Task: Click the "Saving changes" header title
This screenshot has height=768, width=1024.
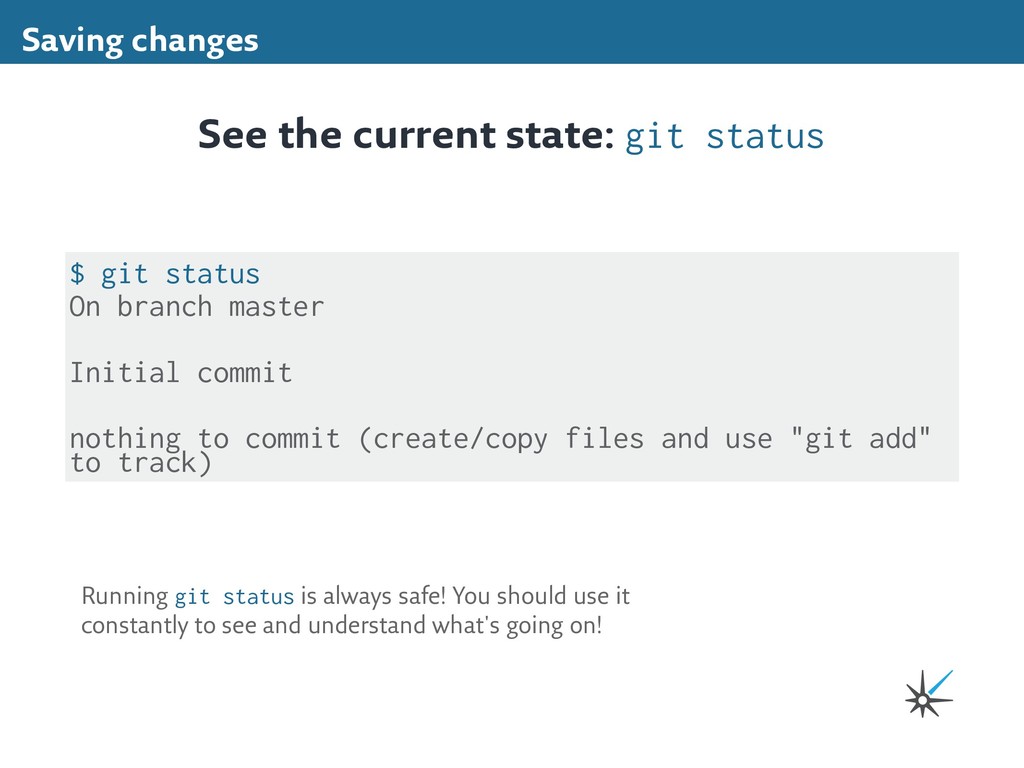Action: 140,40
